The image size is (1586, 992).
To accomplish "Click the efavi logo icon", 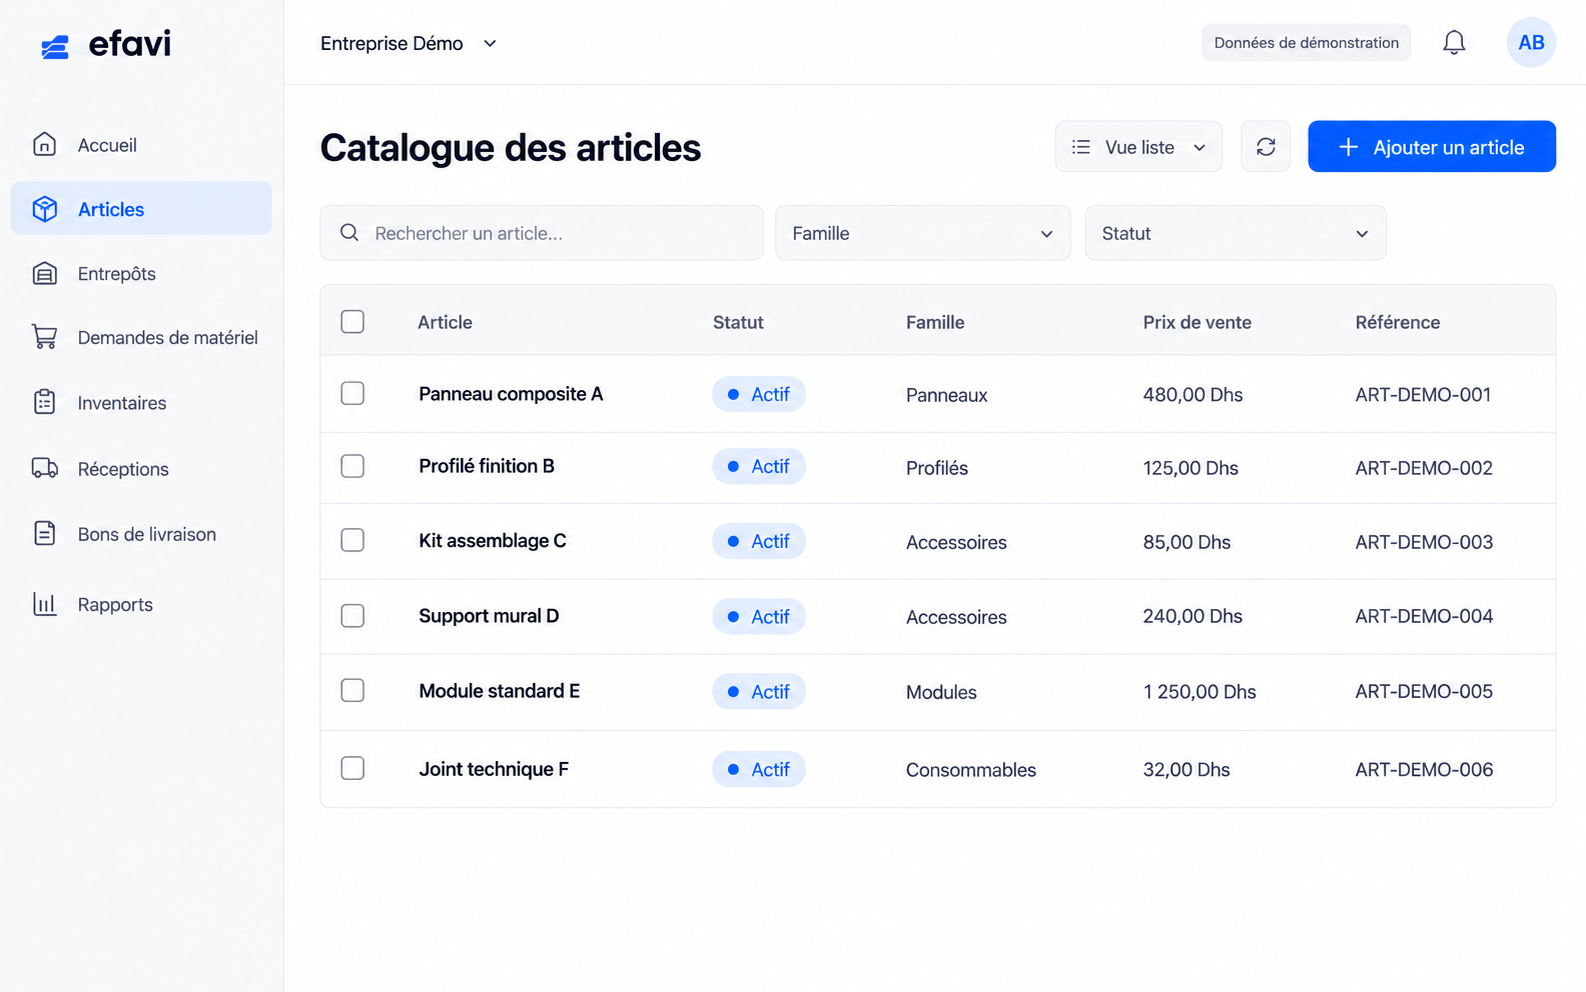I will coord(55,46).
